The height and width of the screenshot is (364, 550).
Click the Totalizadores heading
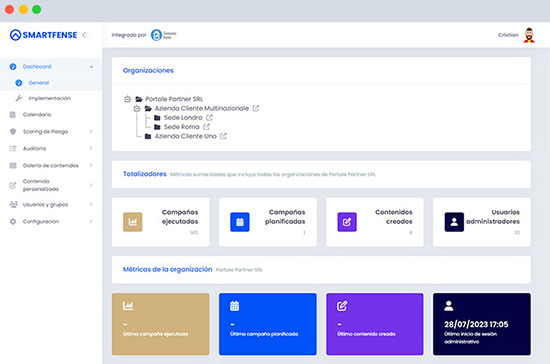click(145, 174)
